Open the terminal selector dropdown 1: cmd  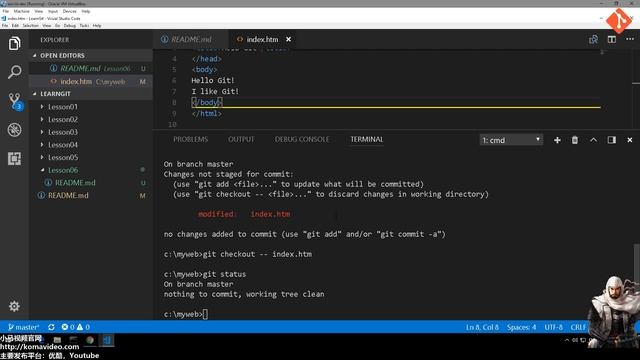click(x=511, y=140)
